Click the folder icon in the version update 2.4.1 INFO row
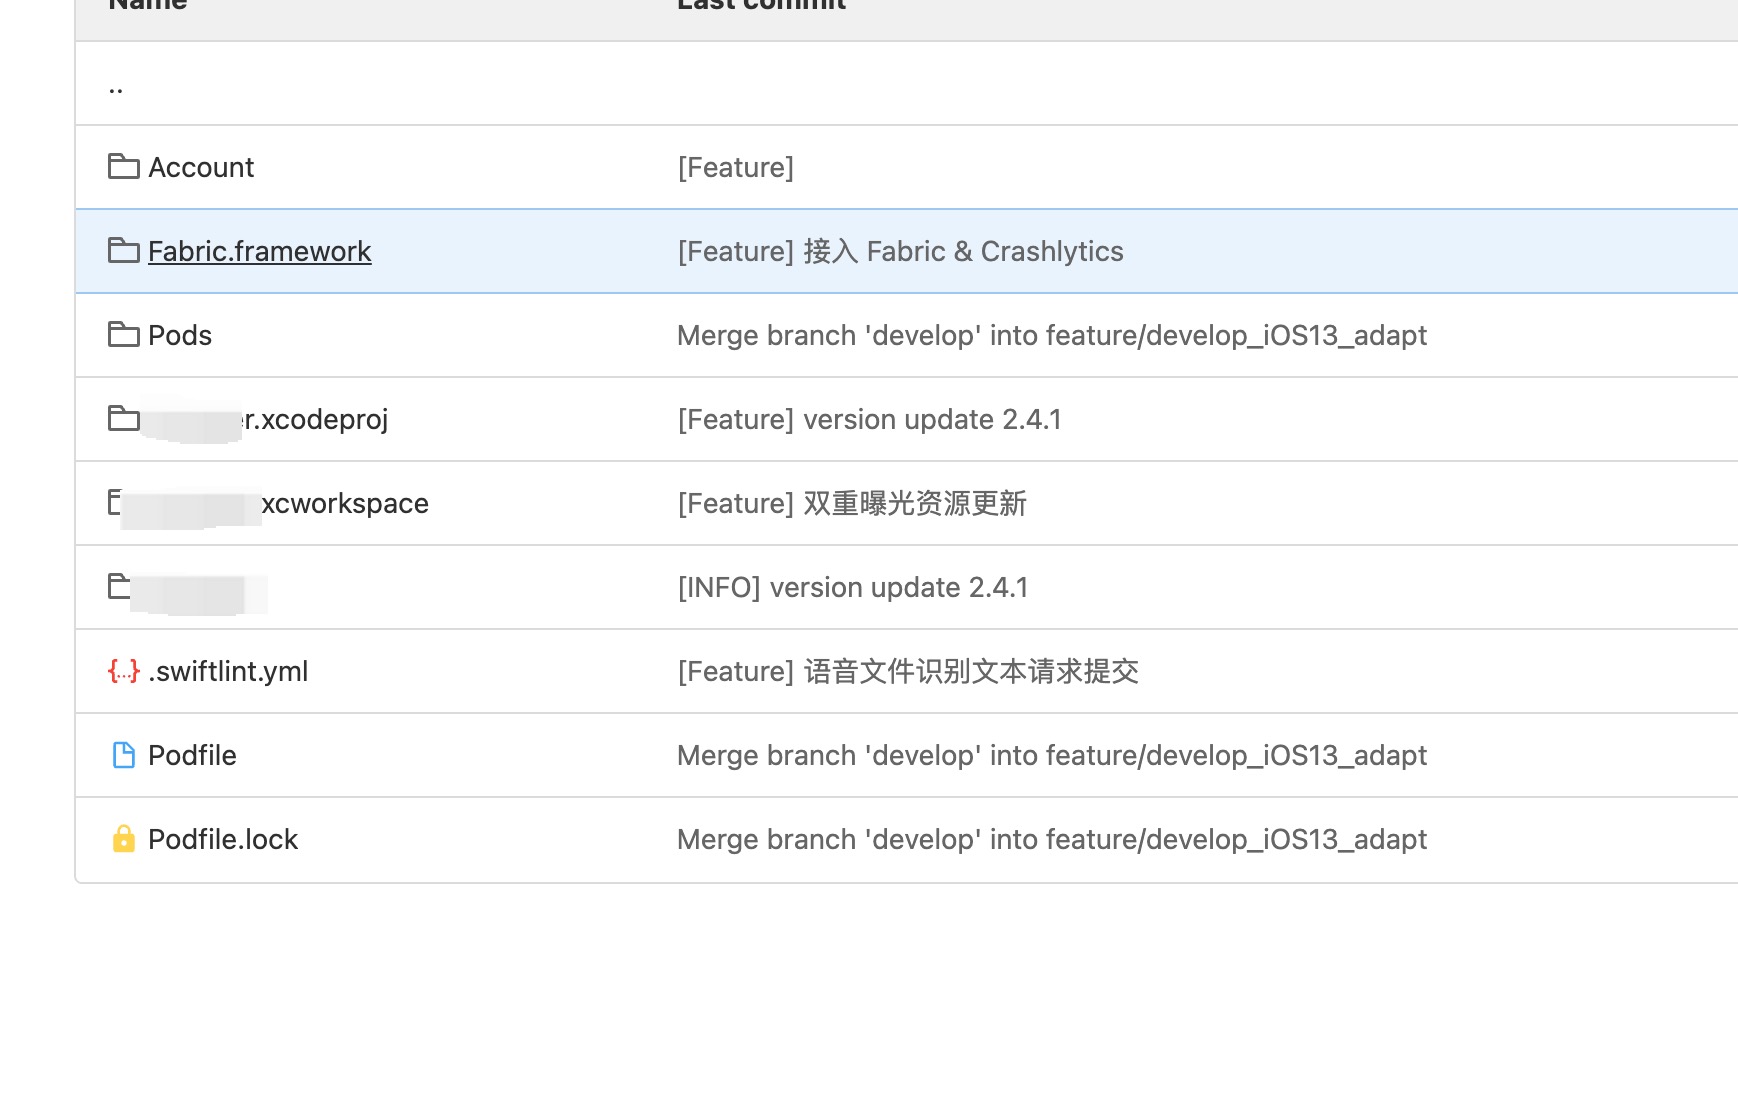This screenshot has width=1738, height=1094. 118,586
